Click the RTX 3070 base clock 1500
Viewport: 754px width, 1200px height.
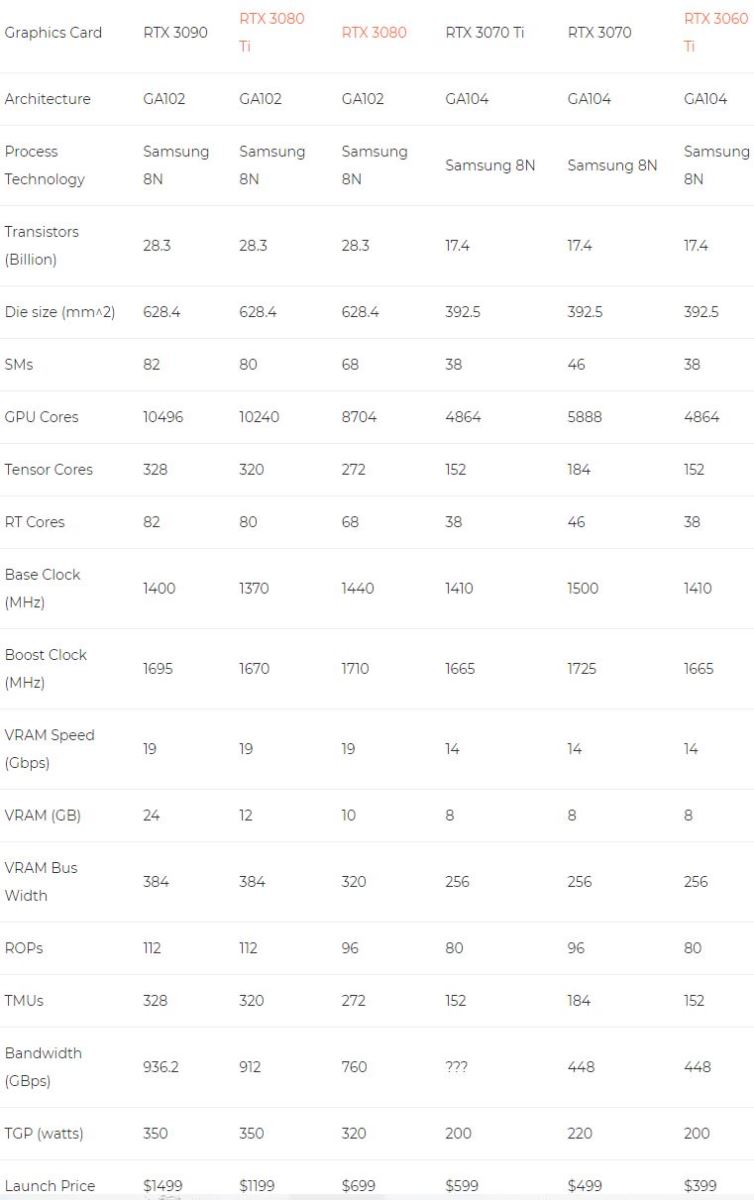coord(582,588)
